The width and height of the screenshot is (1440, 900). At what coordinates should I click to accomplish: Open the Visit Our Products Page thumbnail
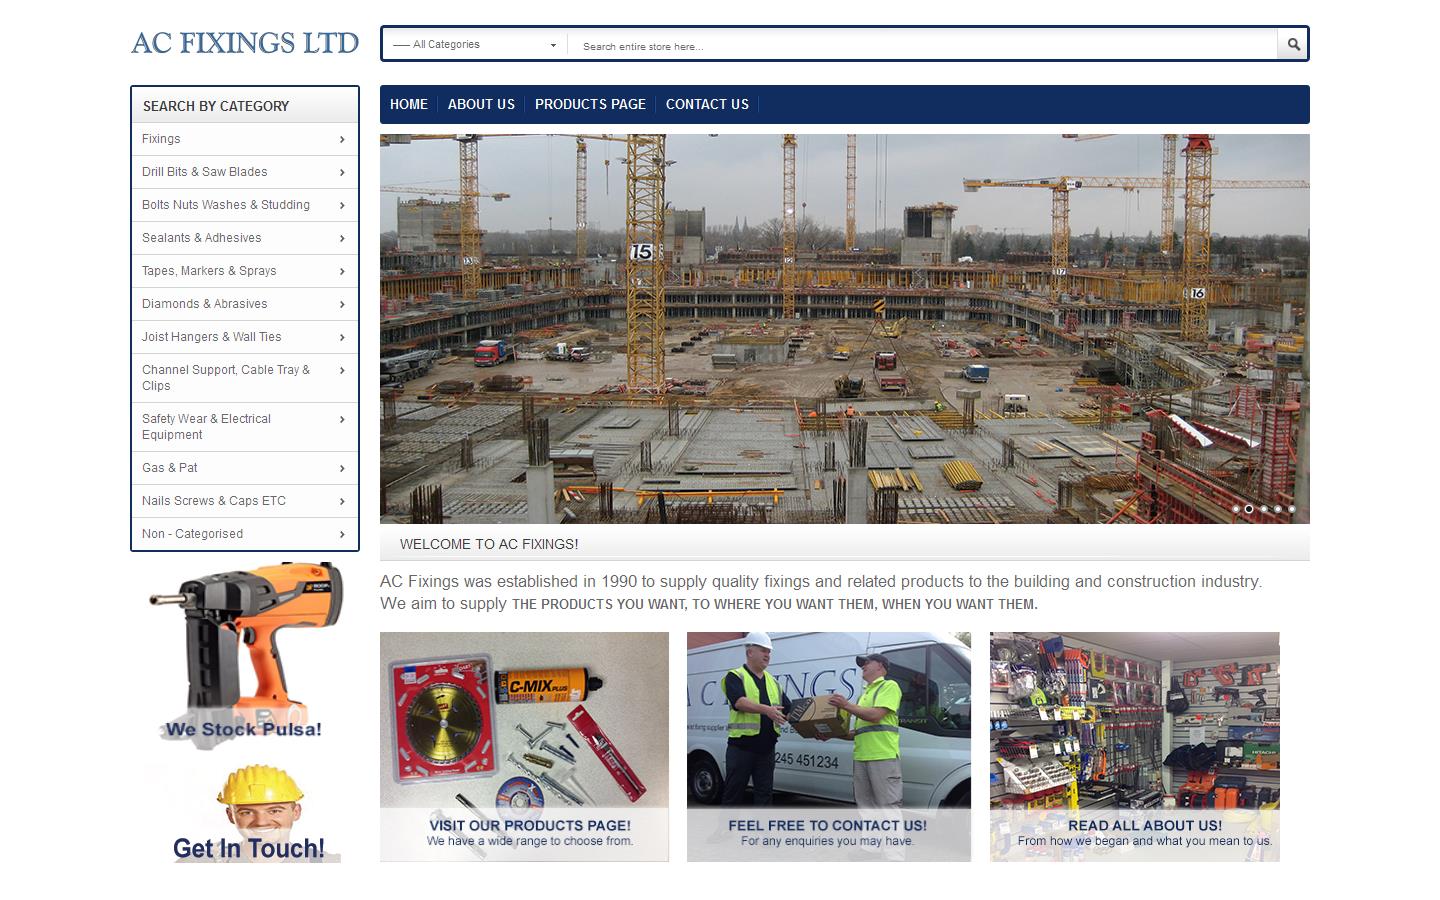[x=524, y=746]
